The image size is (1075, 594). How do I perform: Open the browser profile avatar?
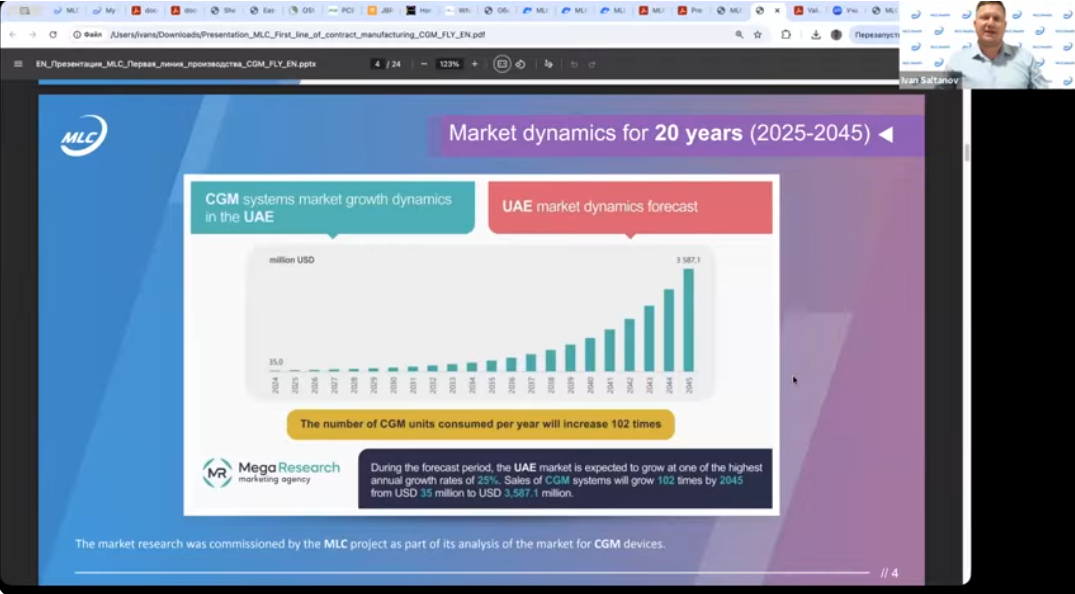pyautogui.click(x=836, y=34)
